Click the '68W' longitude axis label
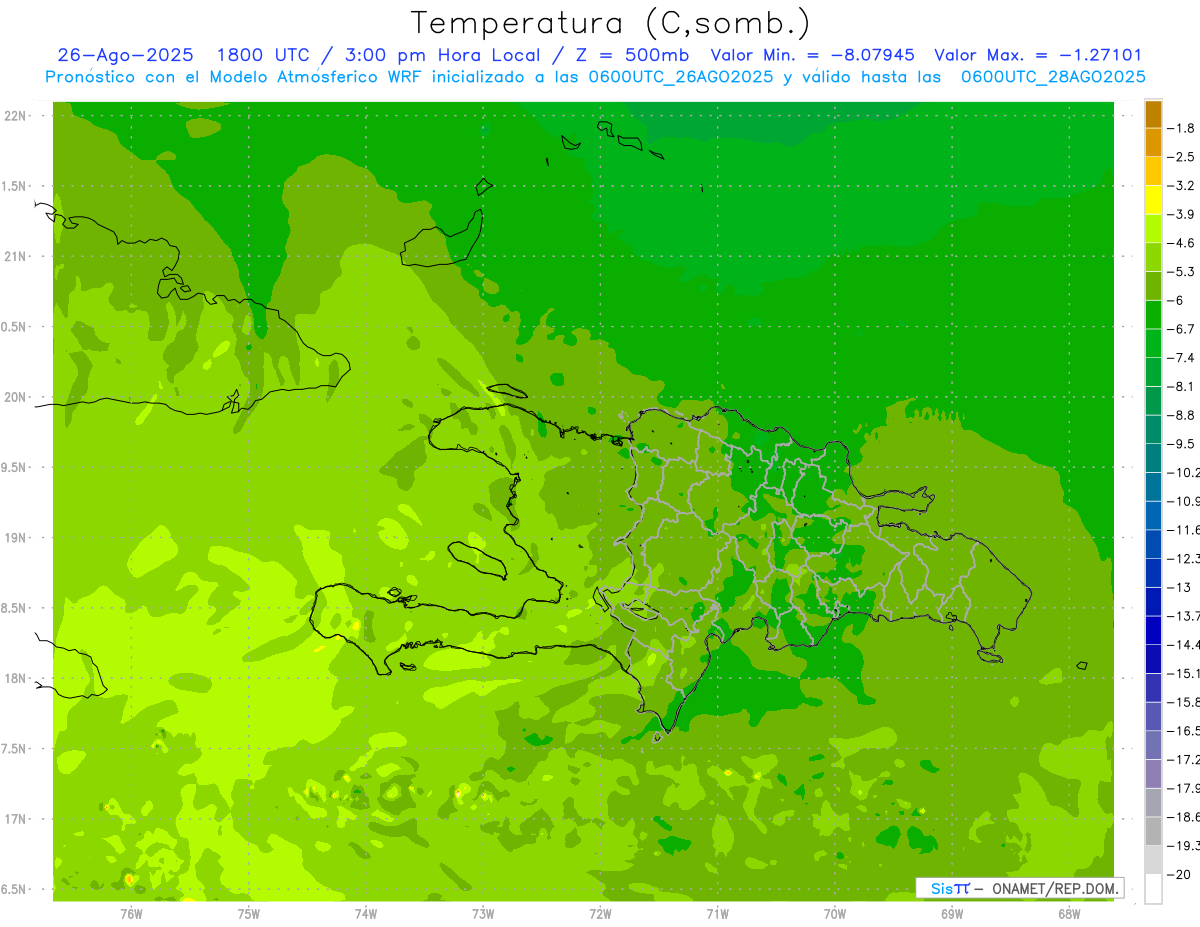Image resolution: width=1200 pixels, height=927 pixels. pyautogui.click(x=1069, y=914)
